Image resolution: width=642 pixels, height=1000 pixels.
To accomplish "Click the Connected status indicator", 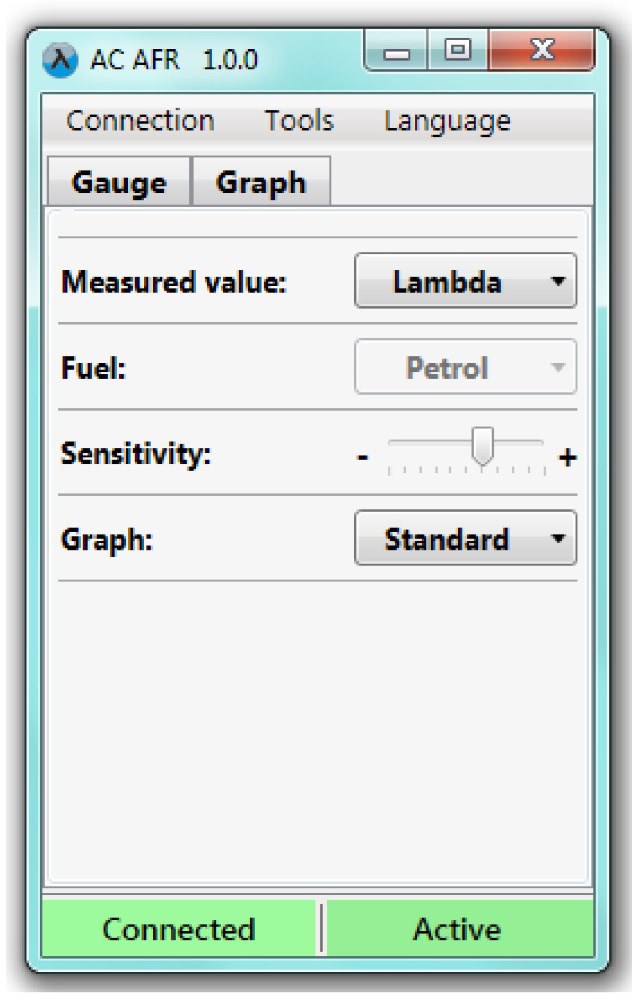I will 179,929.
